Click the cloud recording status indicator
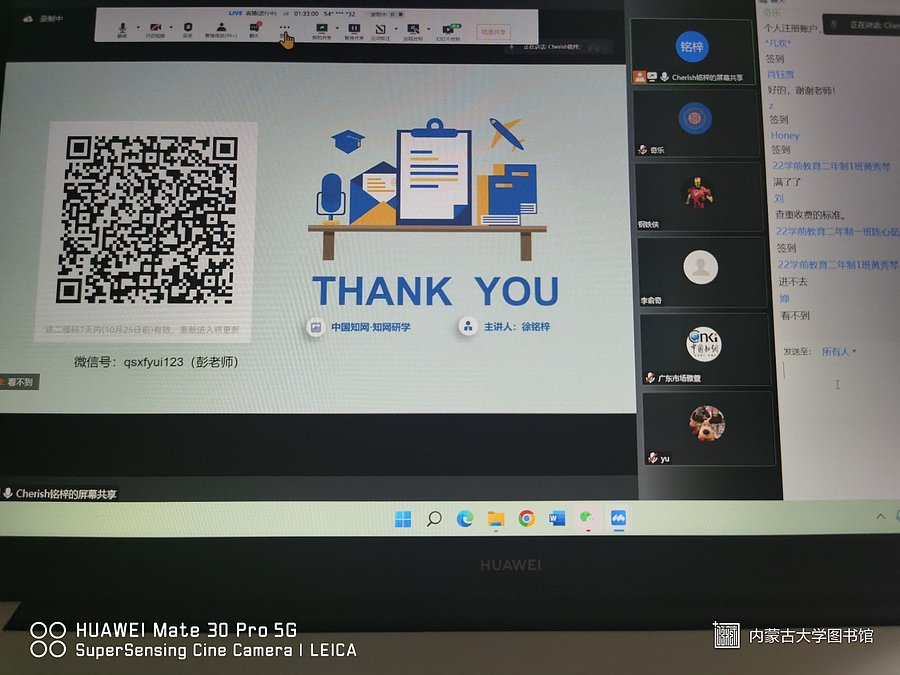Screen dimensions: 900x675 point(44,19)
